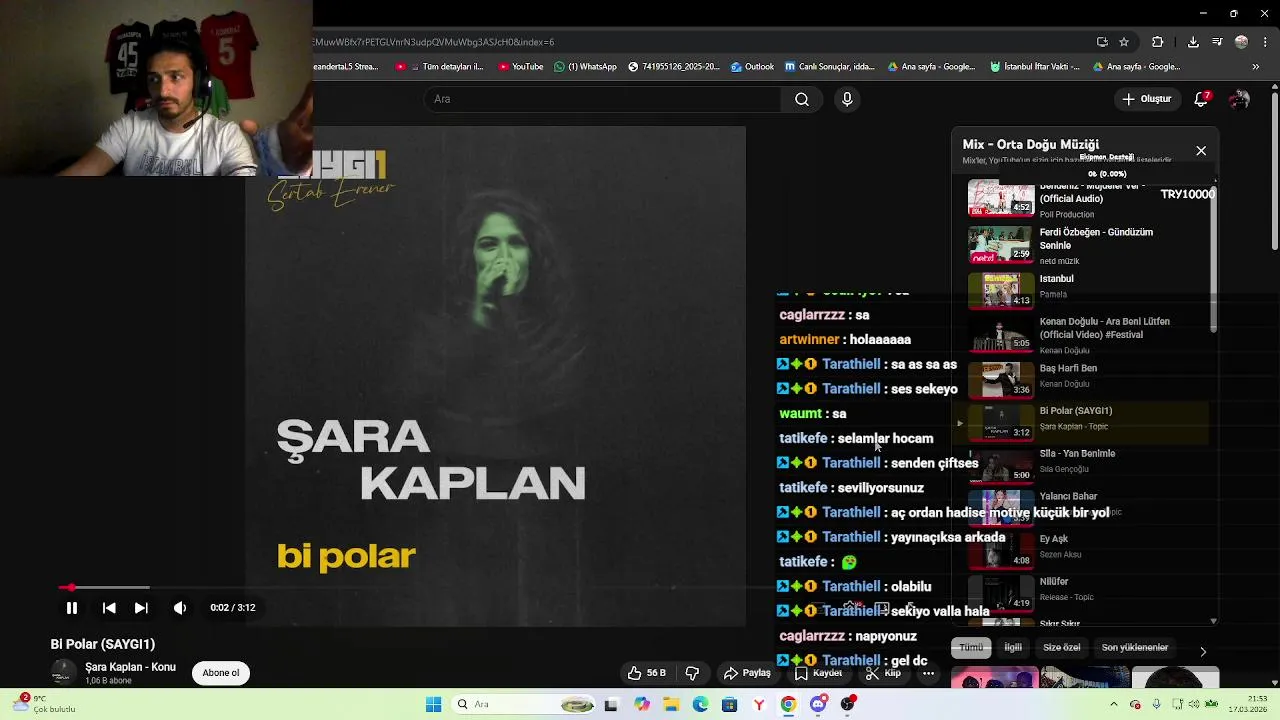The height and width of the screenshot is (720, 1280).
Task: Open File Explorer from taskbar
Action: [x=671, y=705]
